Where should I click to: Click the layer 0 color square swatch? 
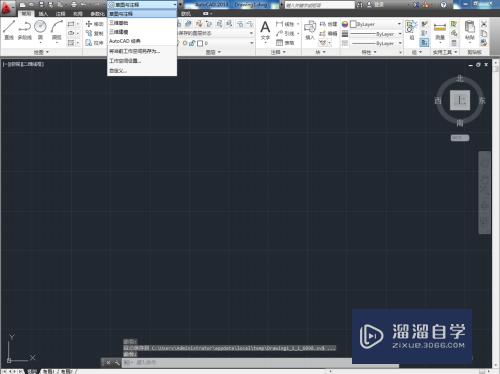(200, 43)
